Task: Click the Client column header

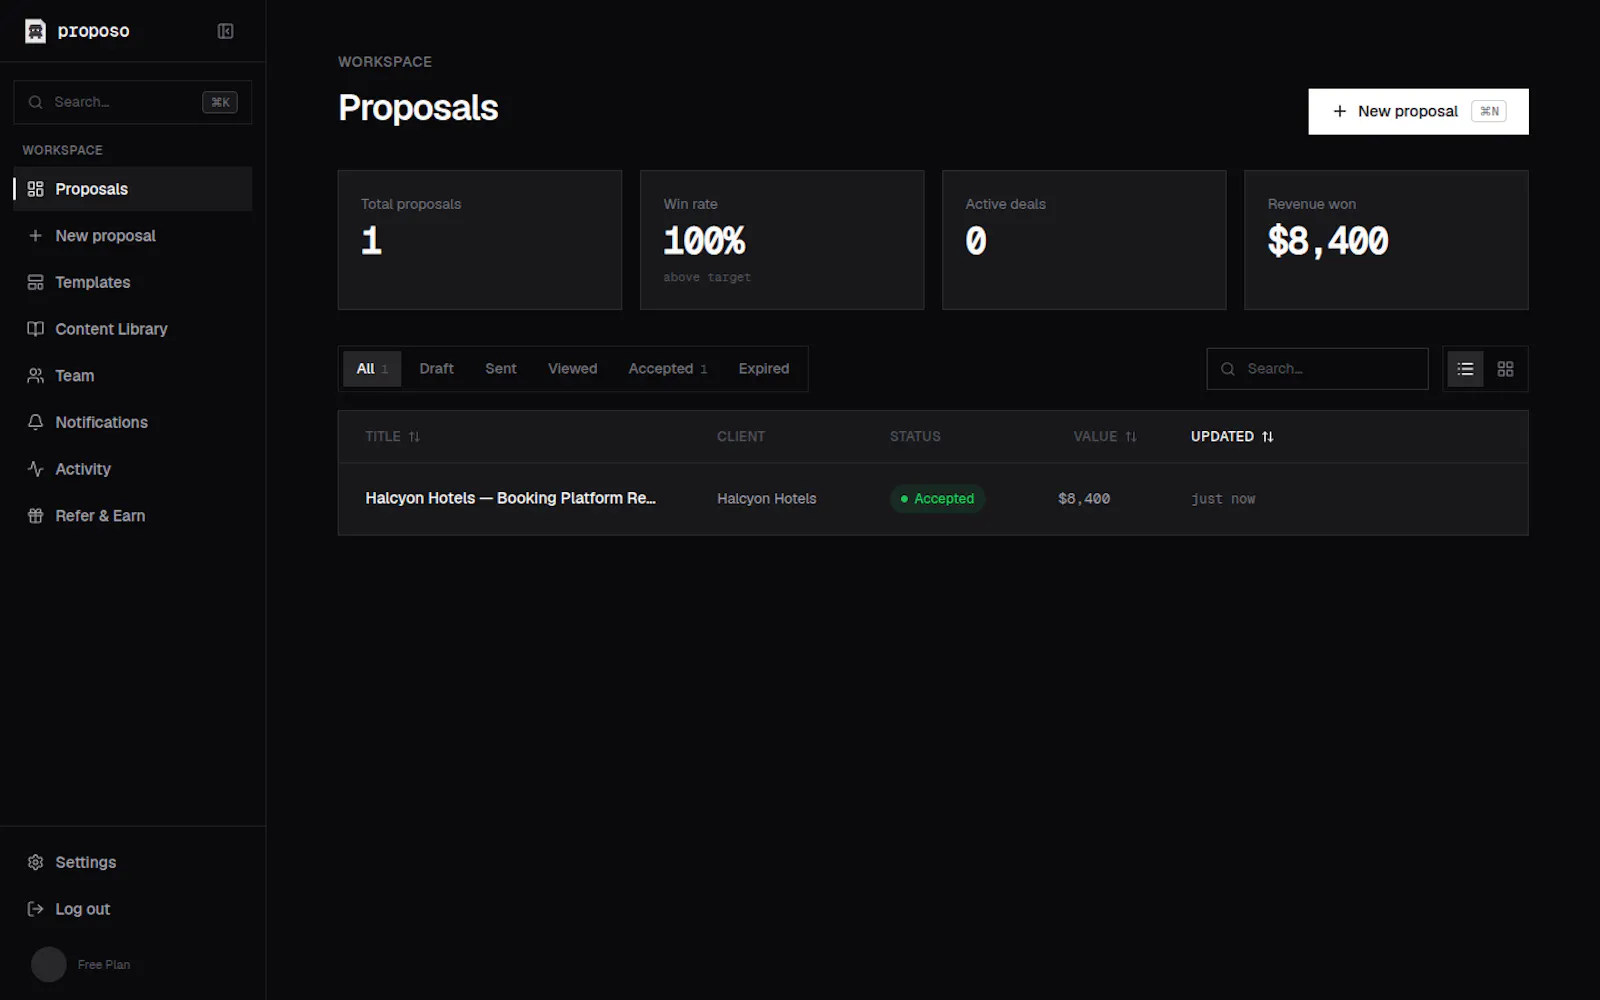Action: 741,437
